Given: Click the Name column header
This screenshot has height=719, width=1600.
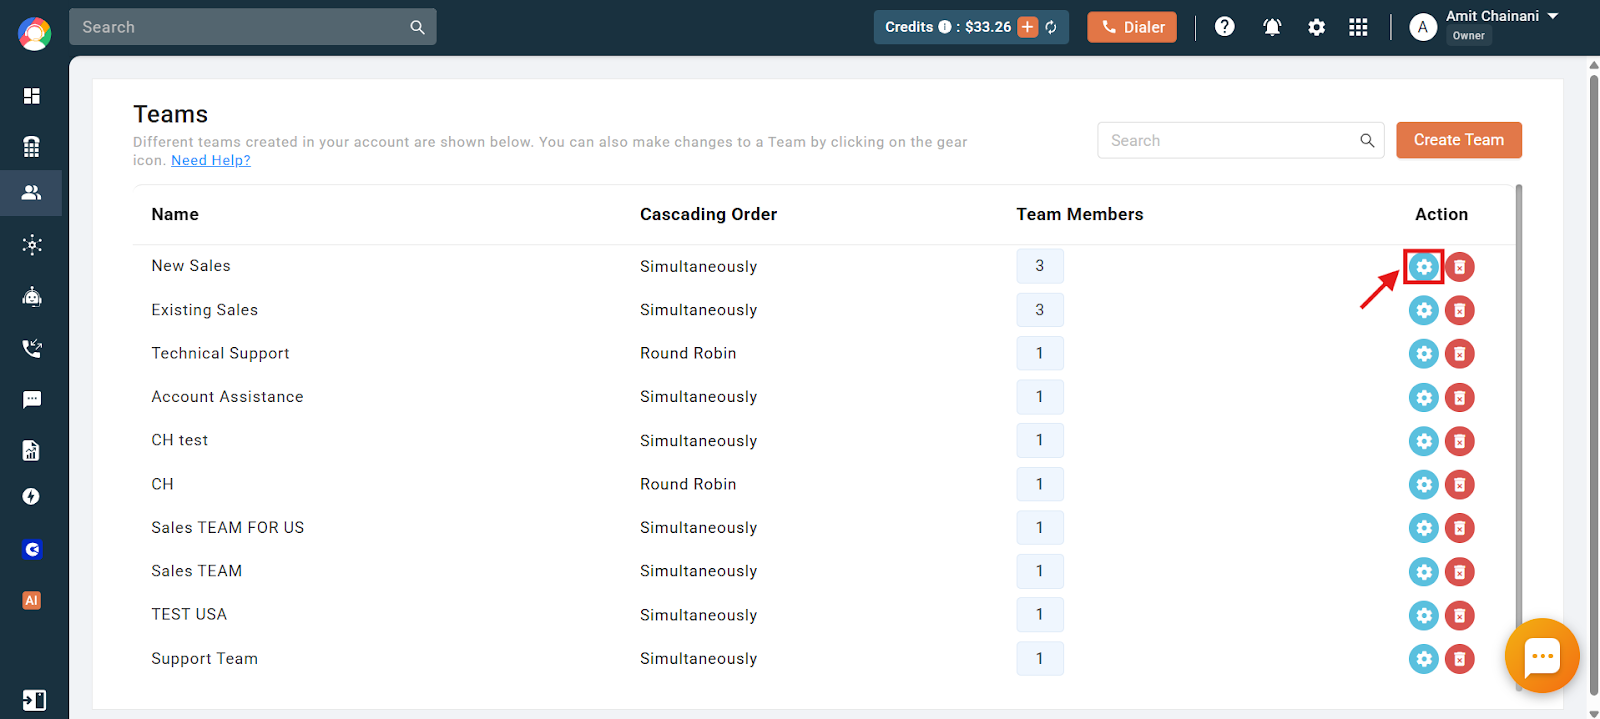Looking at the screenshot, I should coord(175,214).
